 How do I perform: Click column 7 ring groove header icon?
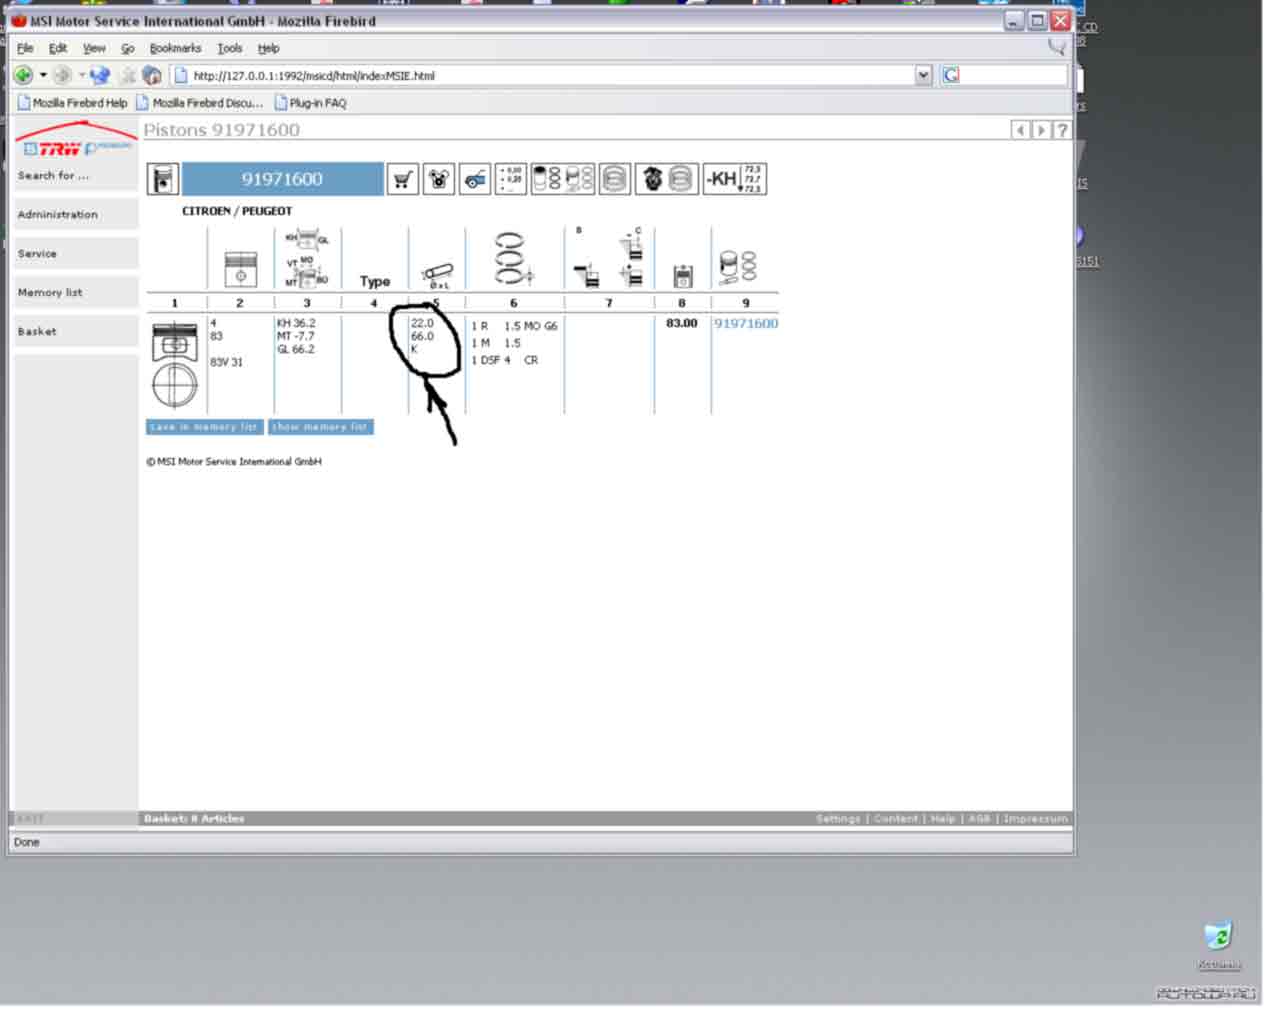609,258
